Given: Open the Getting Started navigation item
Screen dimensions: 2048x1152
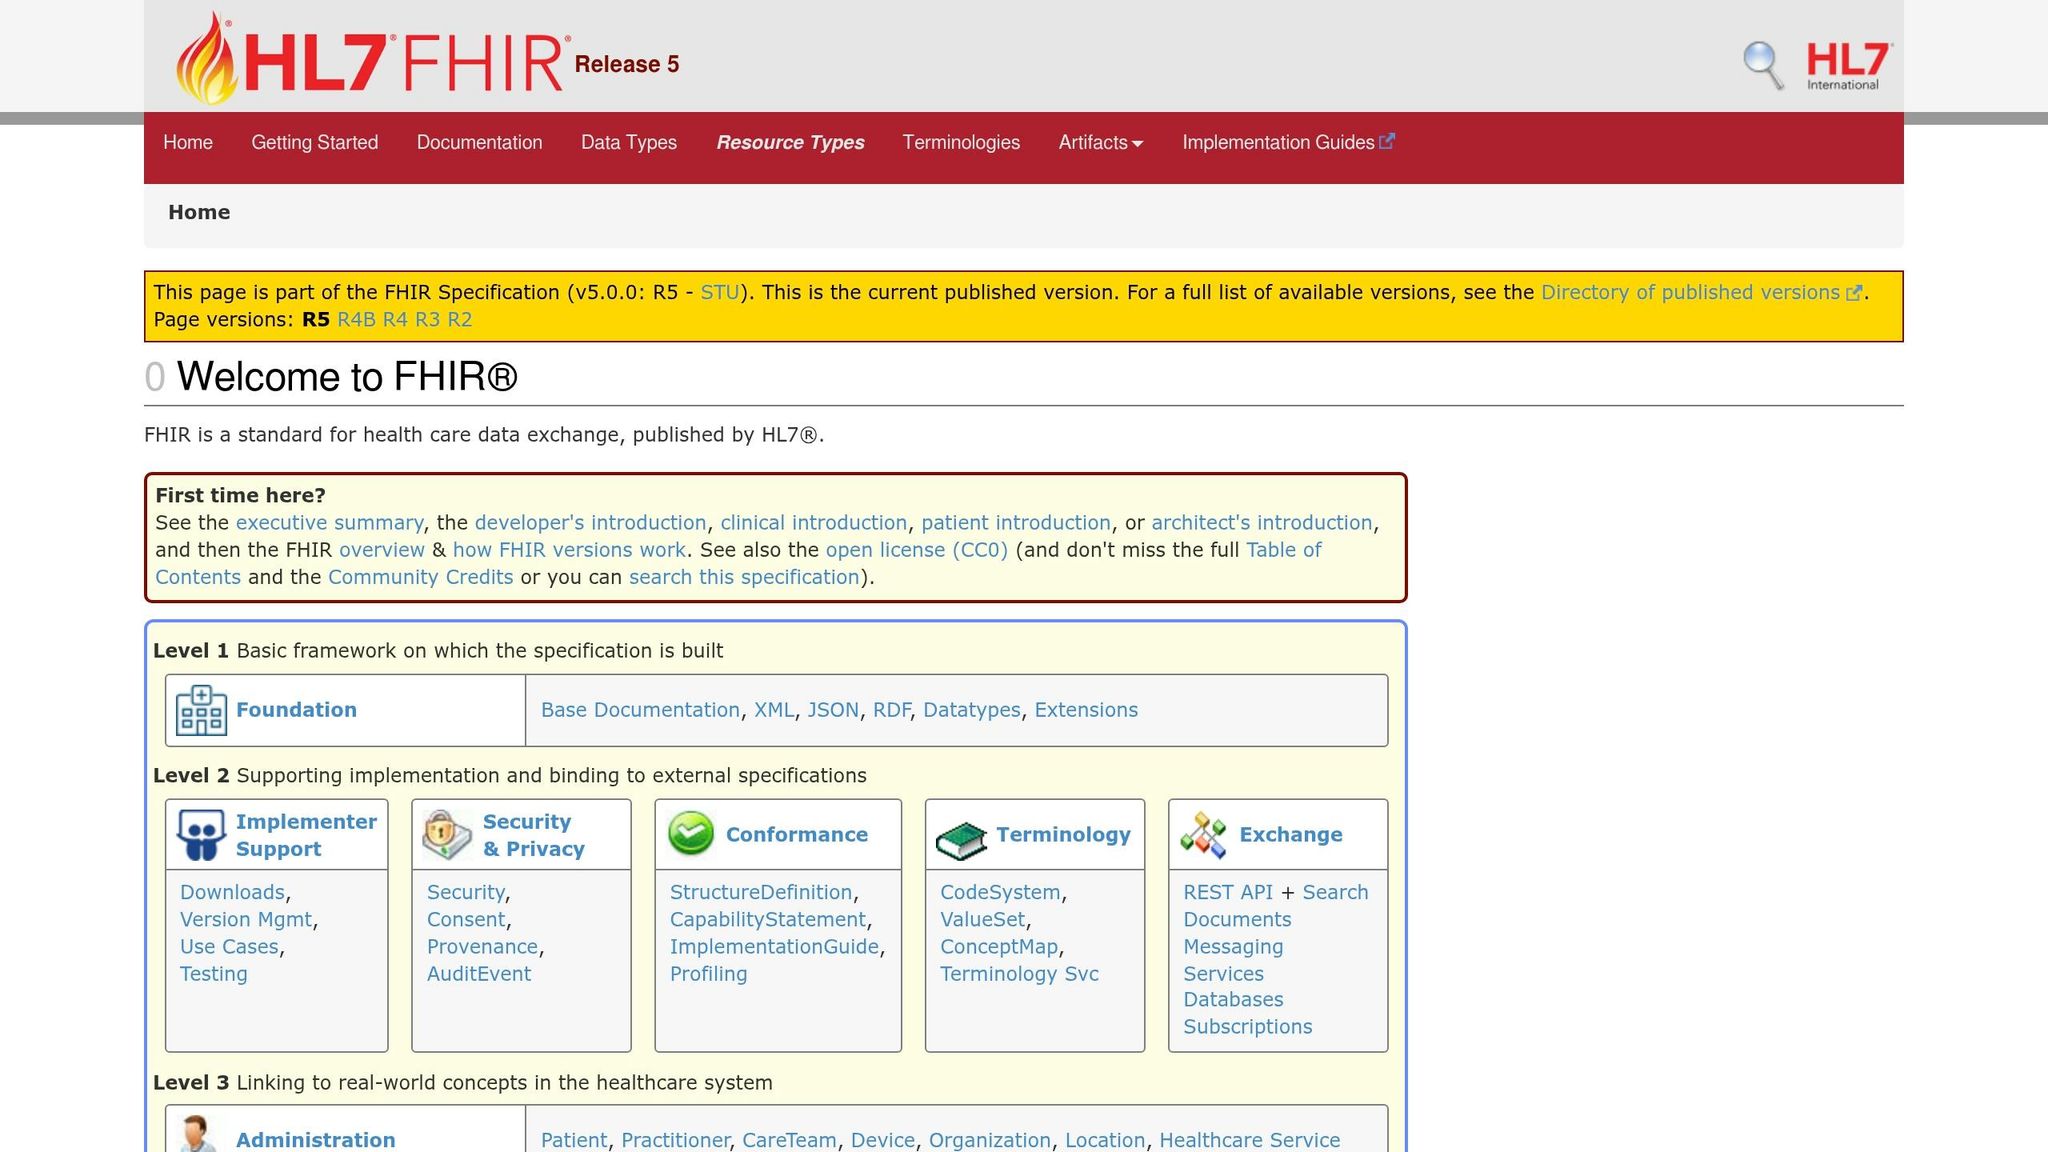Looking at the screenshot, I should 314,143.
